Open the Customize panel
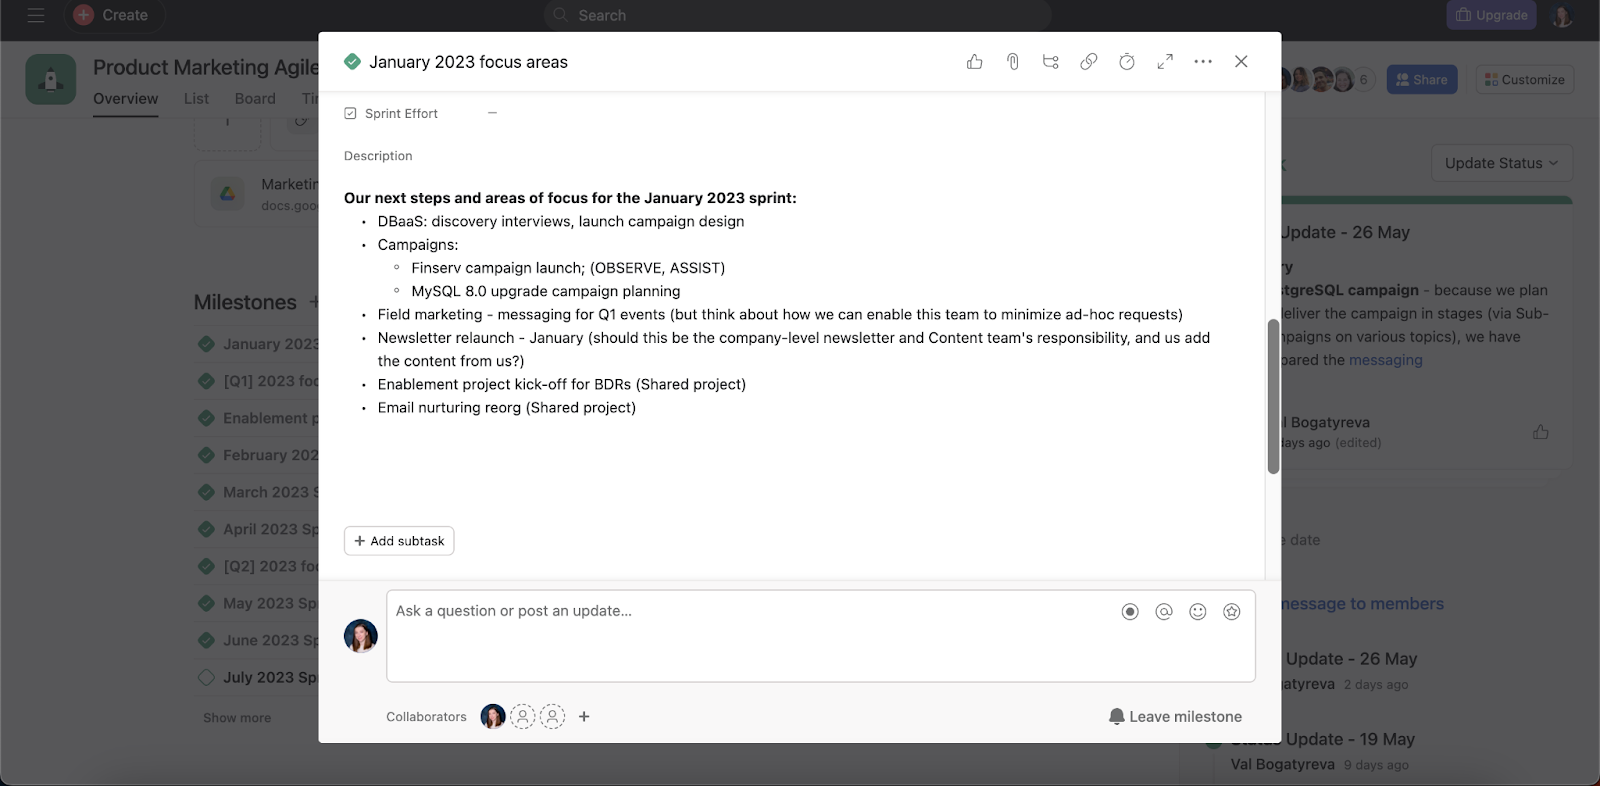 coord(1525,80)
